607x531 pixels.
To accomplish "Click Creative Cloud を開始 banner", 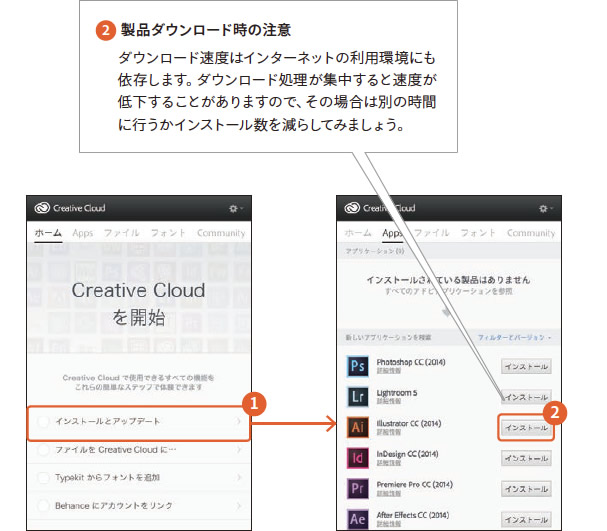I will (139, 298).
